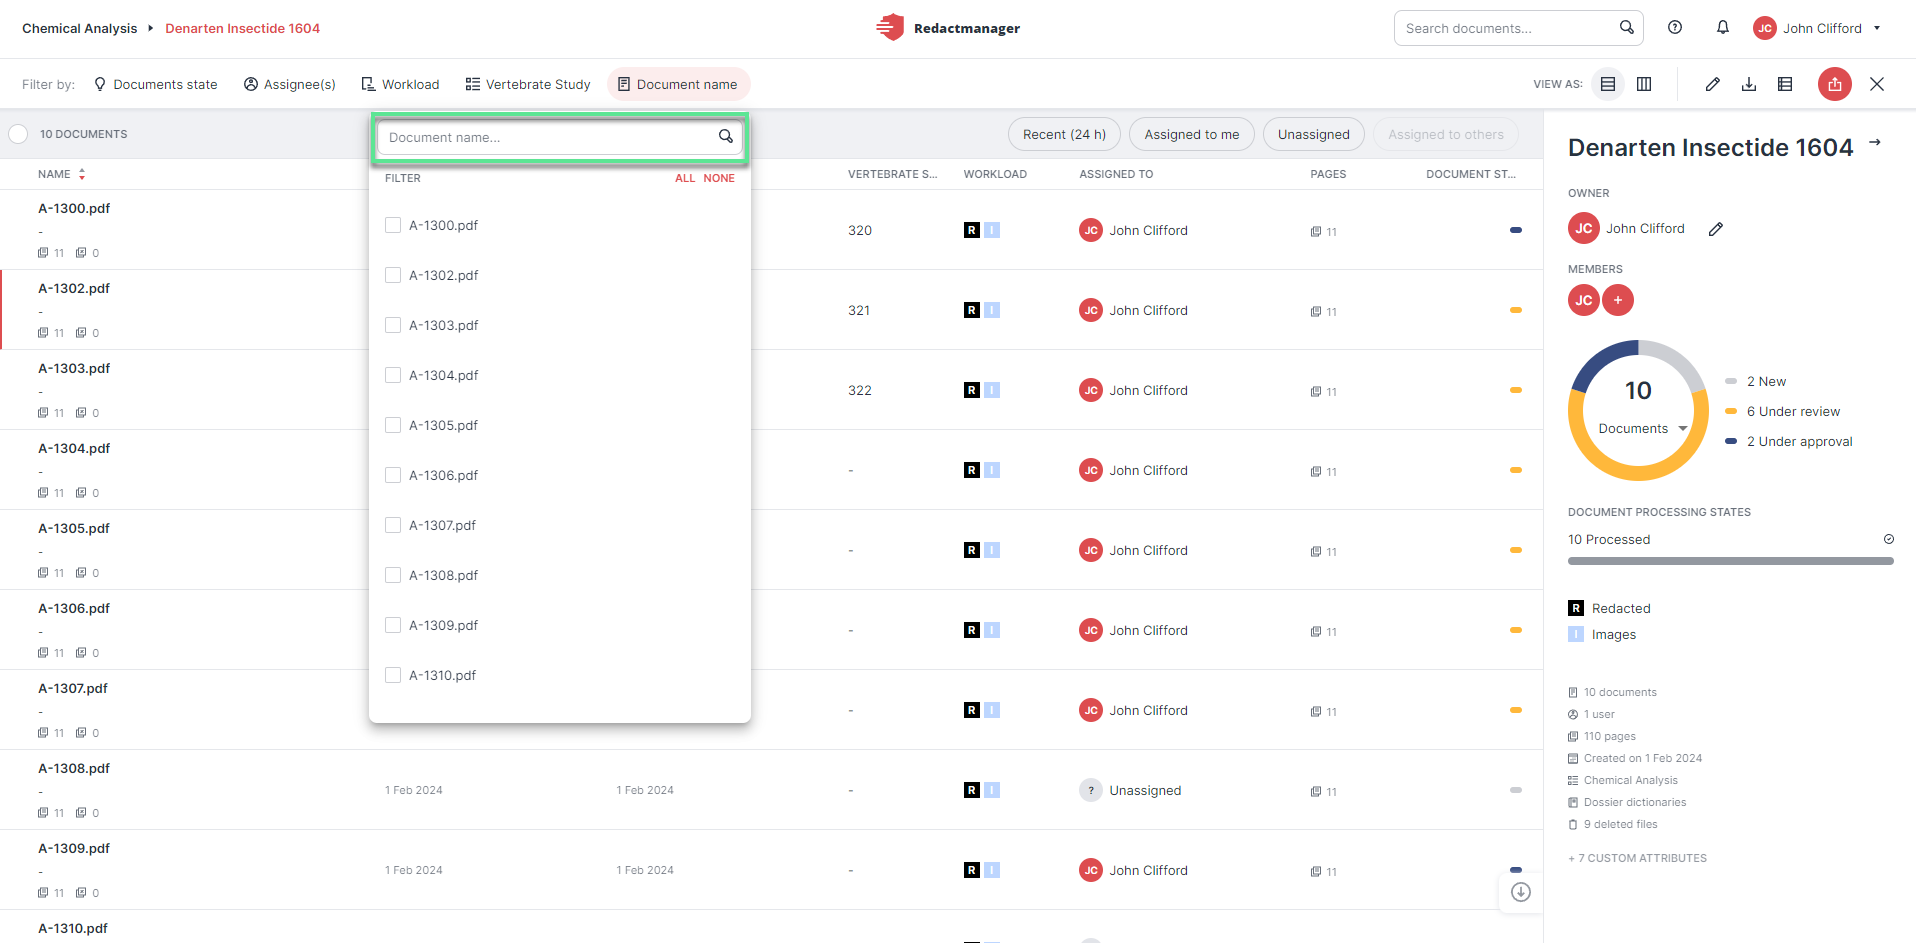
Task: Click ALL in filter panel
Action: tap(685, 178)
